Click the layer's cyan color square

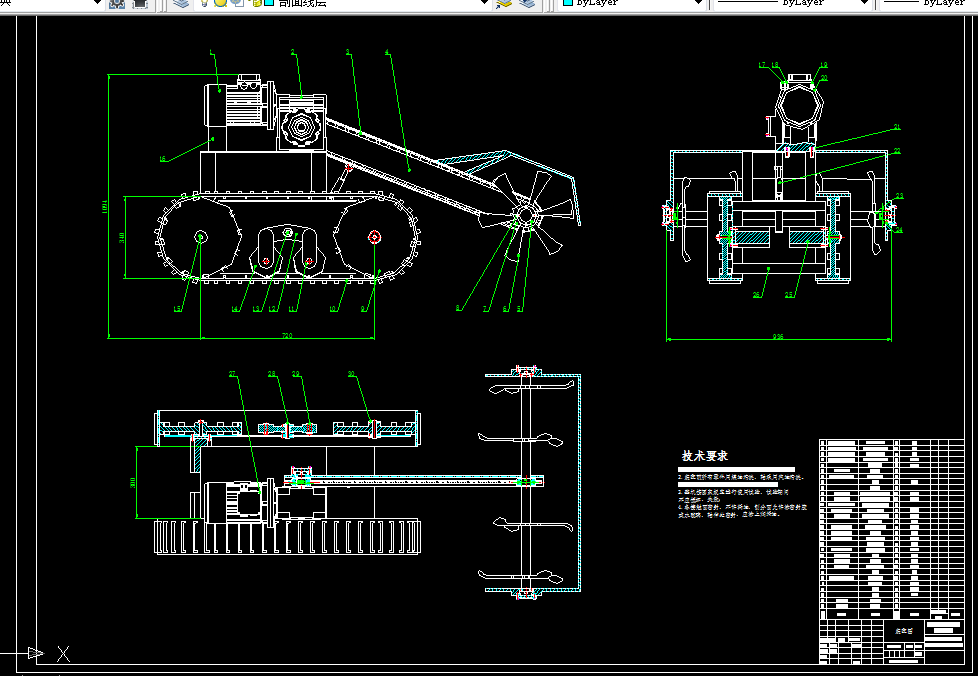pyautogui.click(x=269, y=3)
